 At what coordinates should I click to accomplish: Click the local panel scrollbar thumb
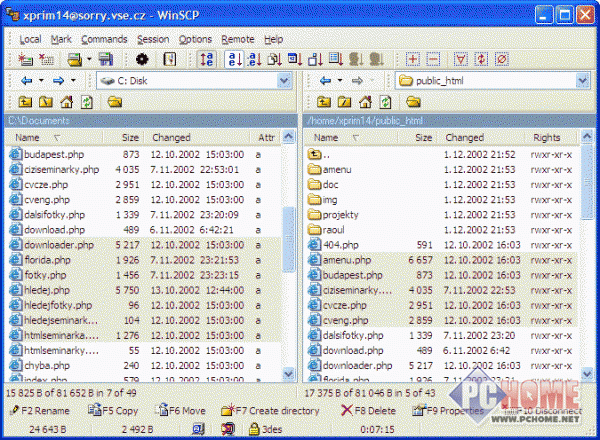[289, 240]
